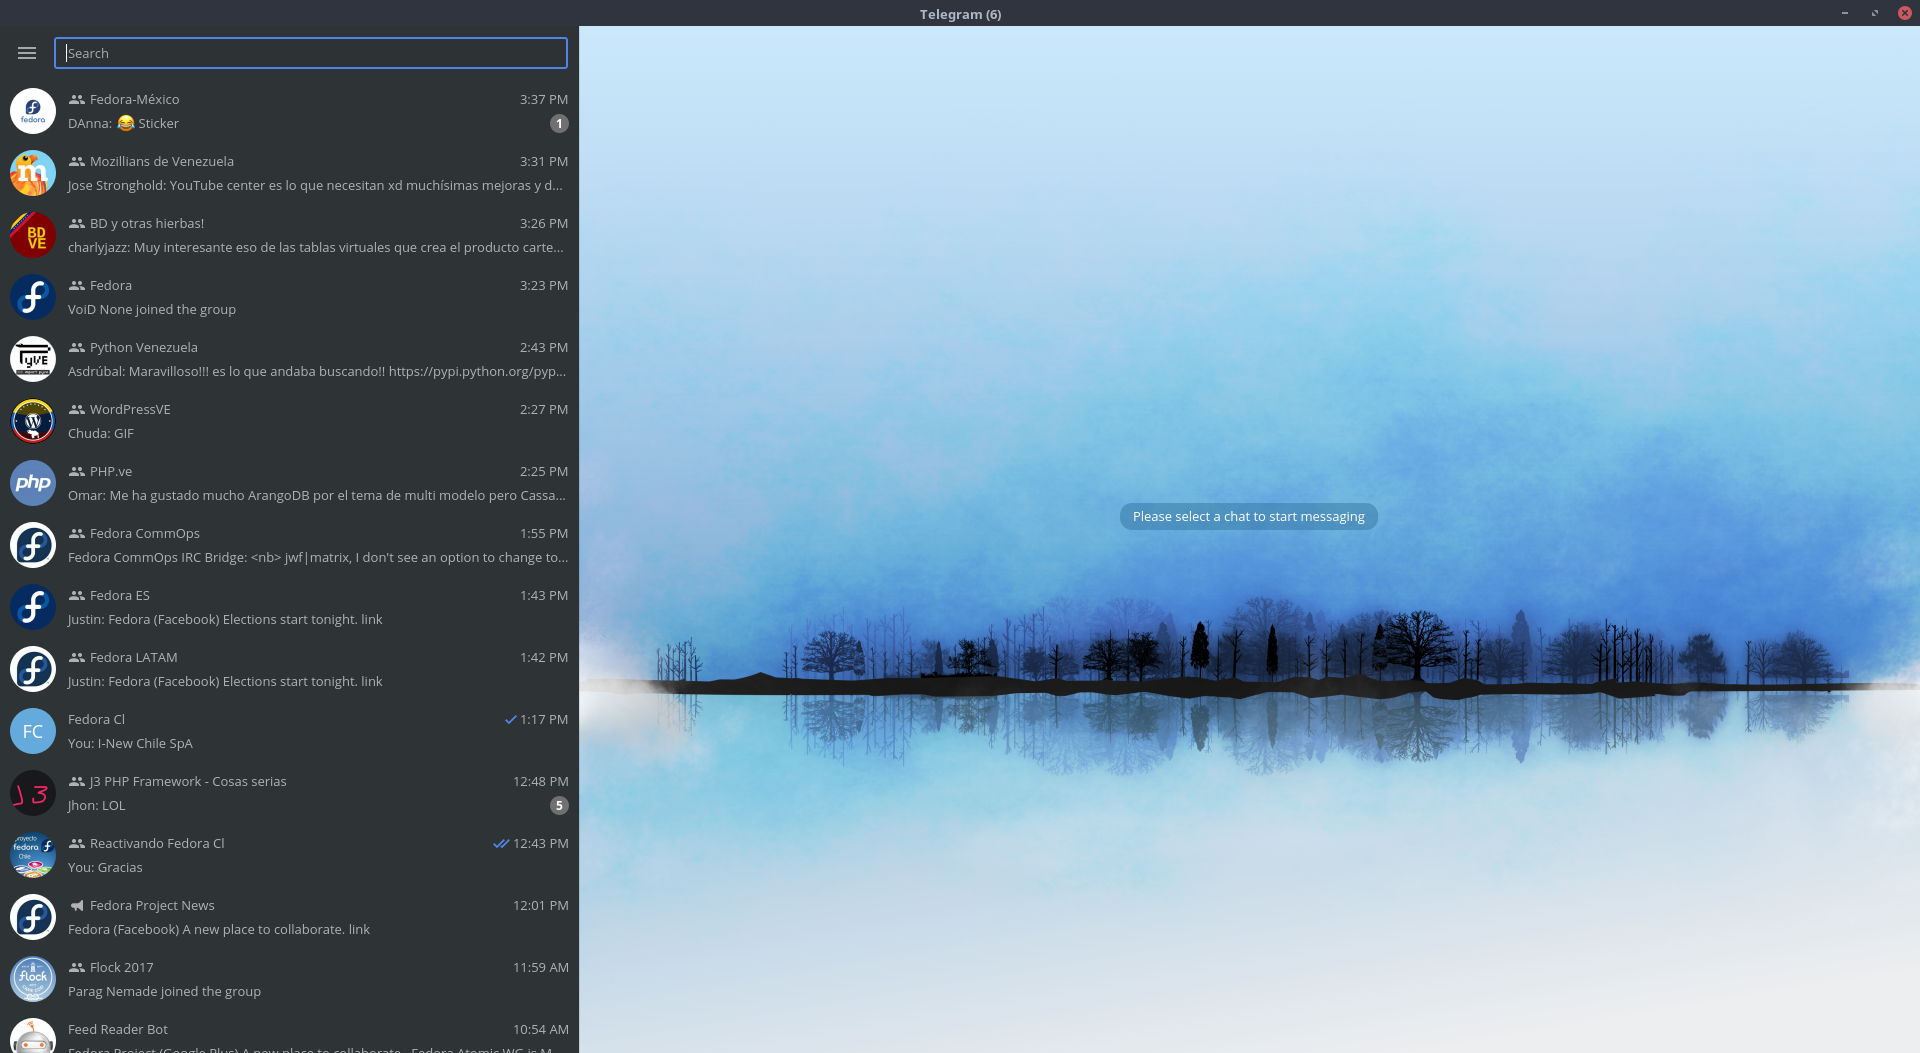Click the Telegram (6) window title
1920x1053 pixels.
[x=960, y=13]
